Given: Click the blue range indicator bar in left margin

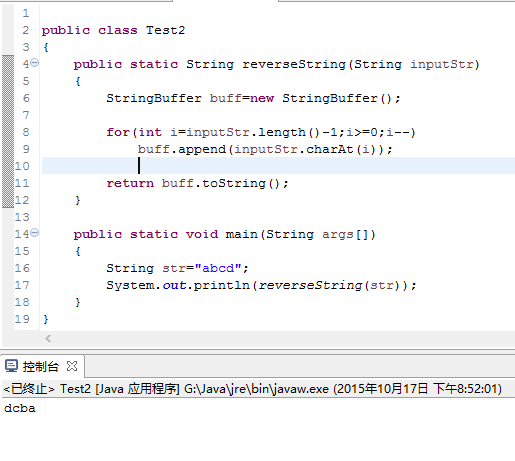Looking at the screenshot, I should [x=8, y=131].
